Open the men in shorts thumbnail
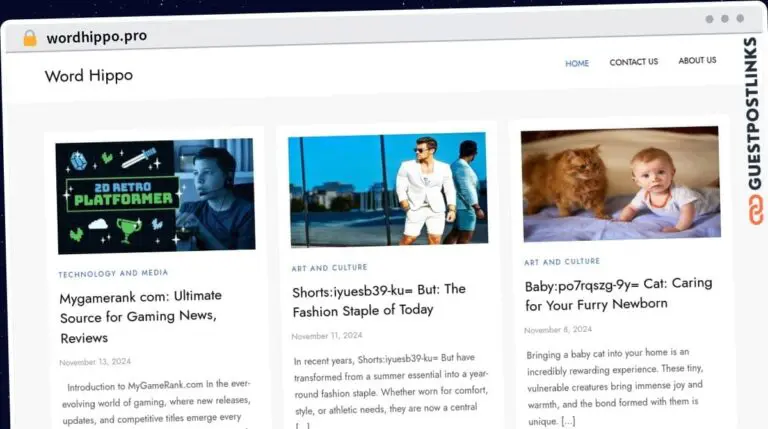Image resolution: width=768 pixels, height=429 pixels. [x=388, y=189]
